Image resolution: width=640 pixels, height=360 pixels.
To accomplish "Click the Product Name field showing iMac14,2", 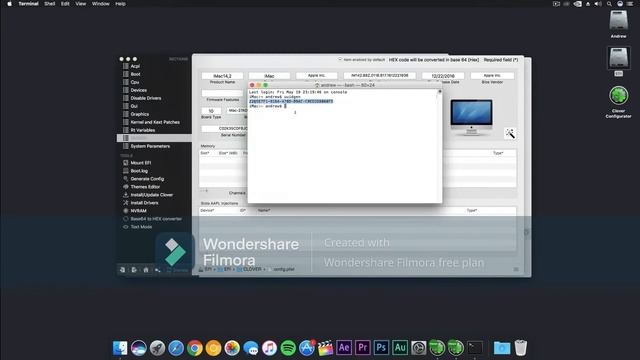I will click(222, 76).
